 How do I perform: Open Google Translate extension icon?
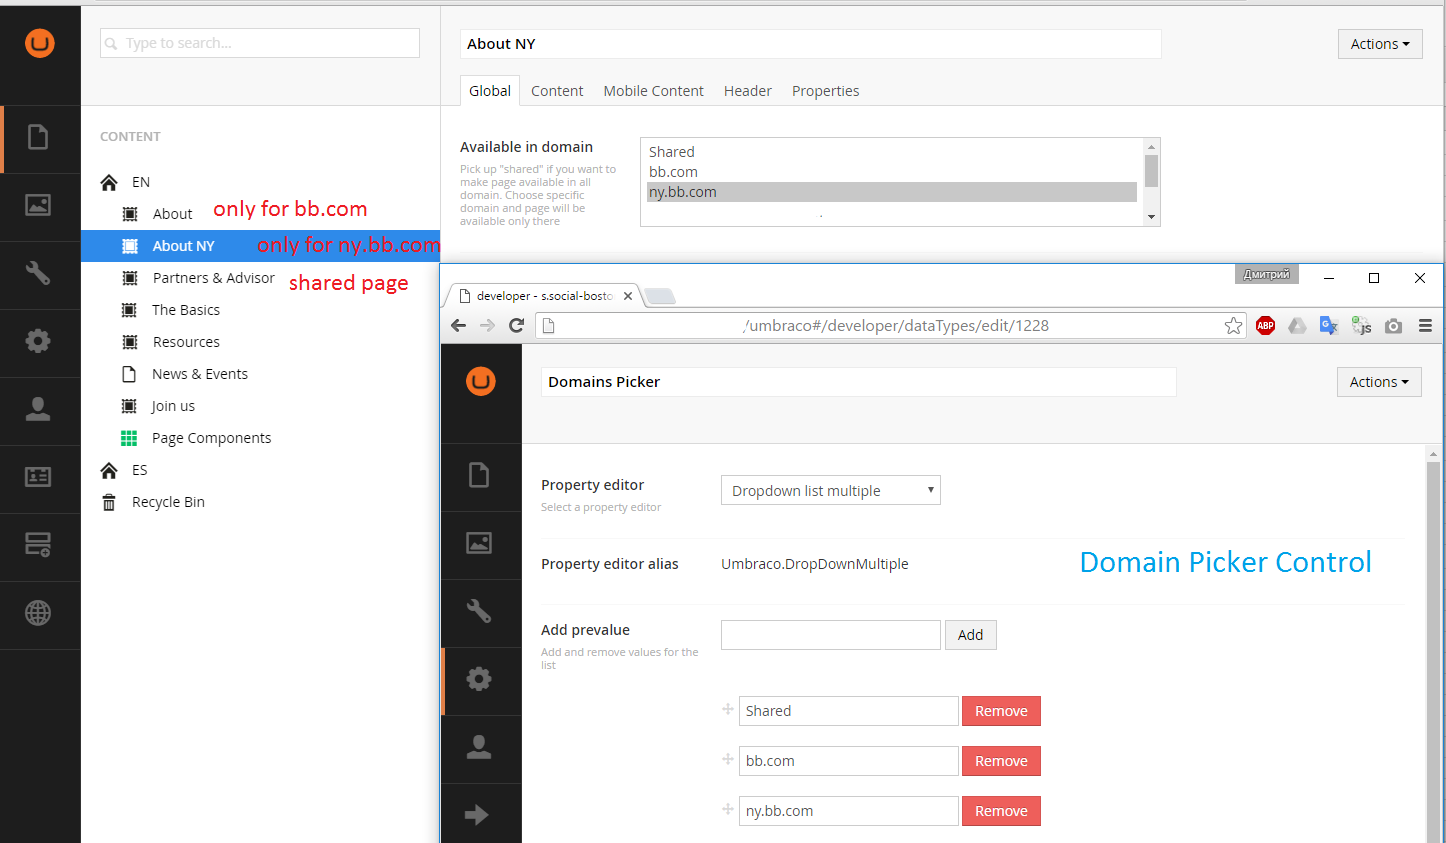click(x=1329, y=325)
